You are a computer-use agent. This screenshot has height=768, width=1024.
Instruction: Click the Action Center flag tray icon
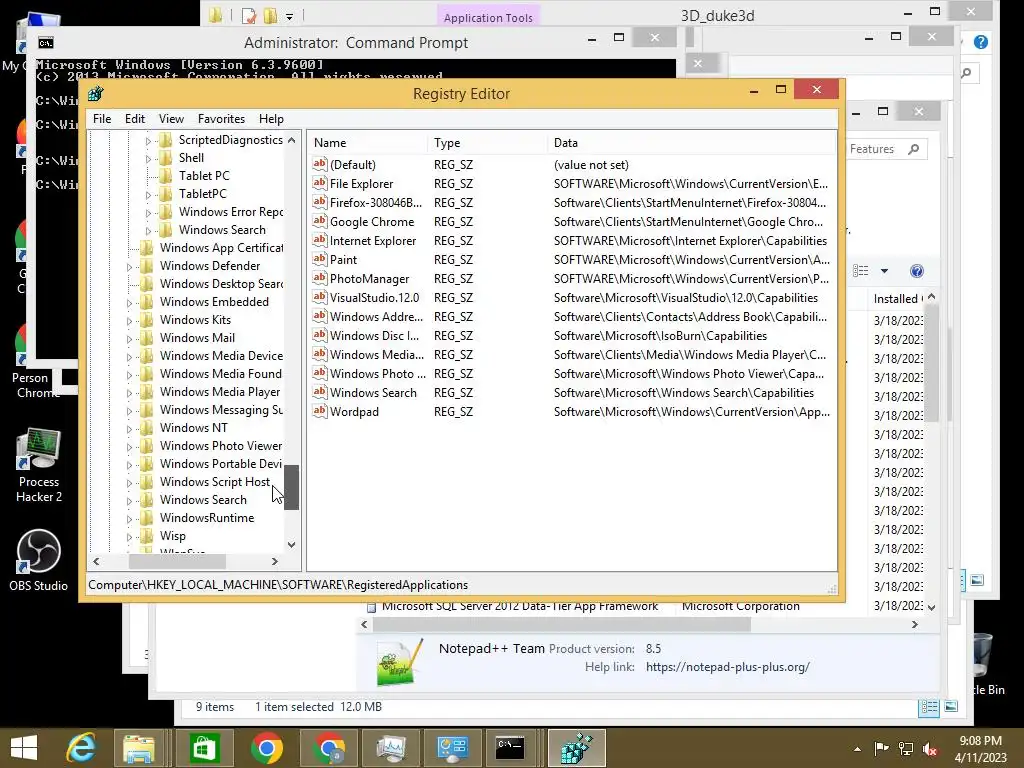(881, 749)
